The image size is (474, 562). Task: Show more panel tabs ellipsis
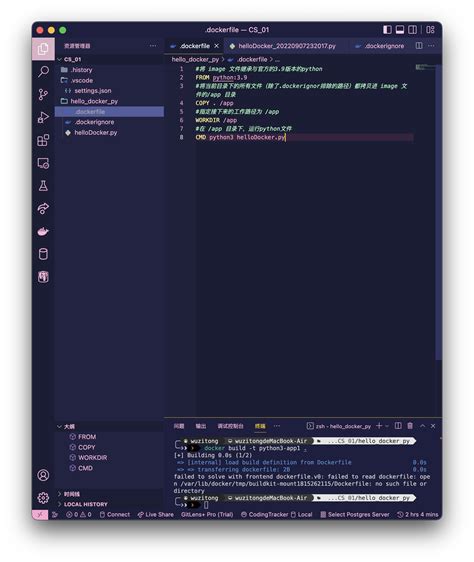[x=277, y=426]
